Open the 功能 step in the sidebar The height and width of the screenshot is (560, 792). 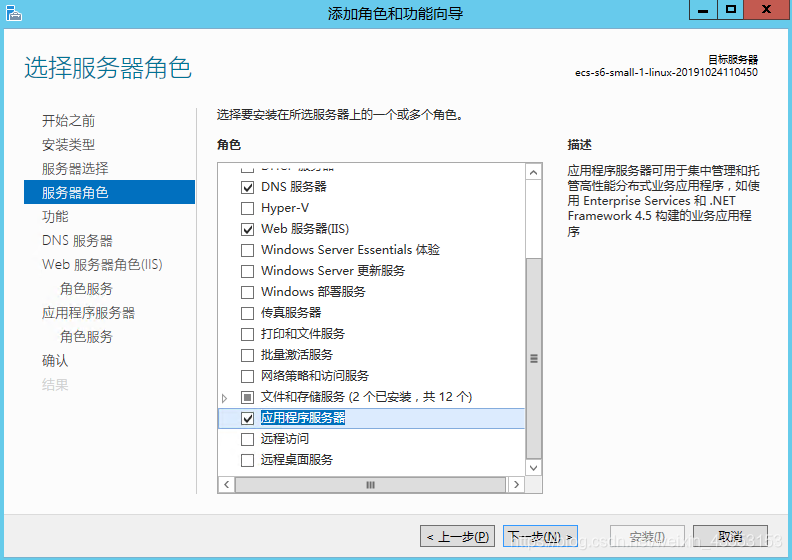point(55,217)
